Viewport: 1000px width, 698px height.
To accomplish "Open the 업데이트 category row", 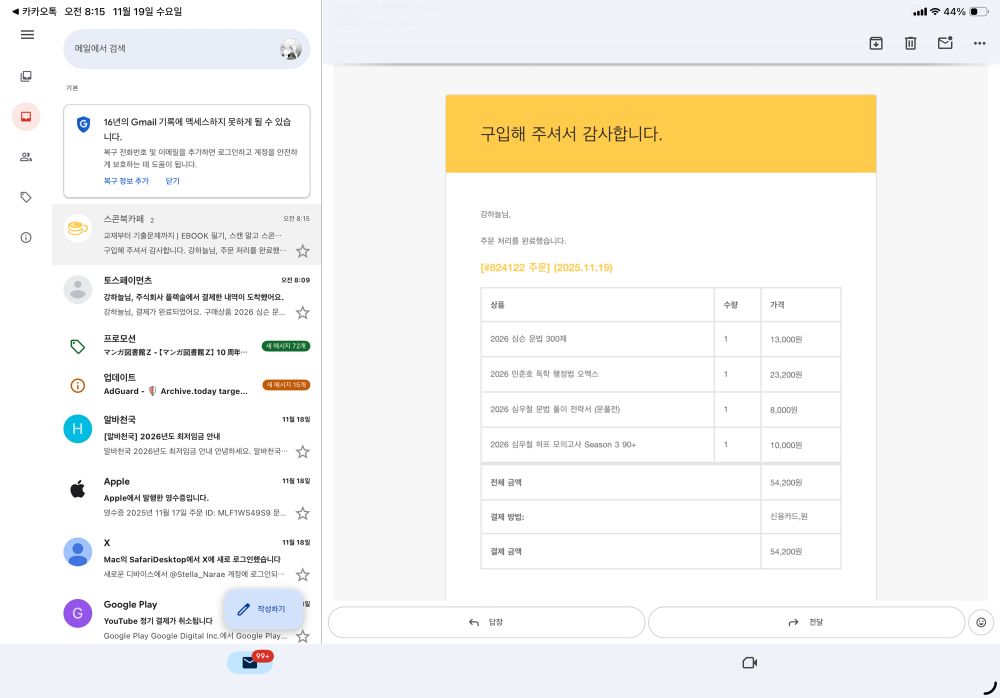I will pos(186,385).
